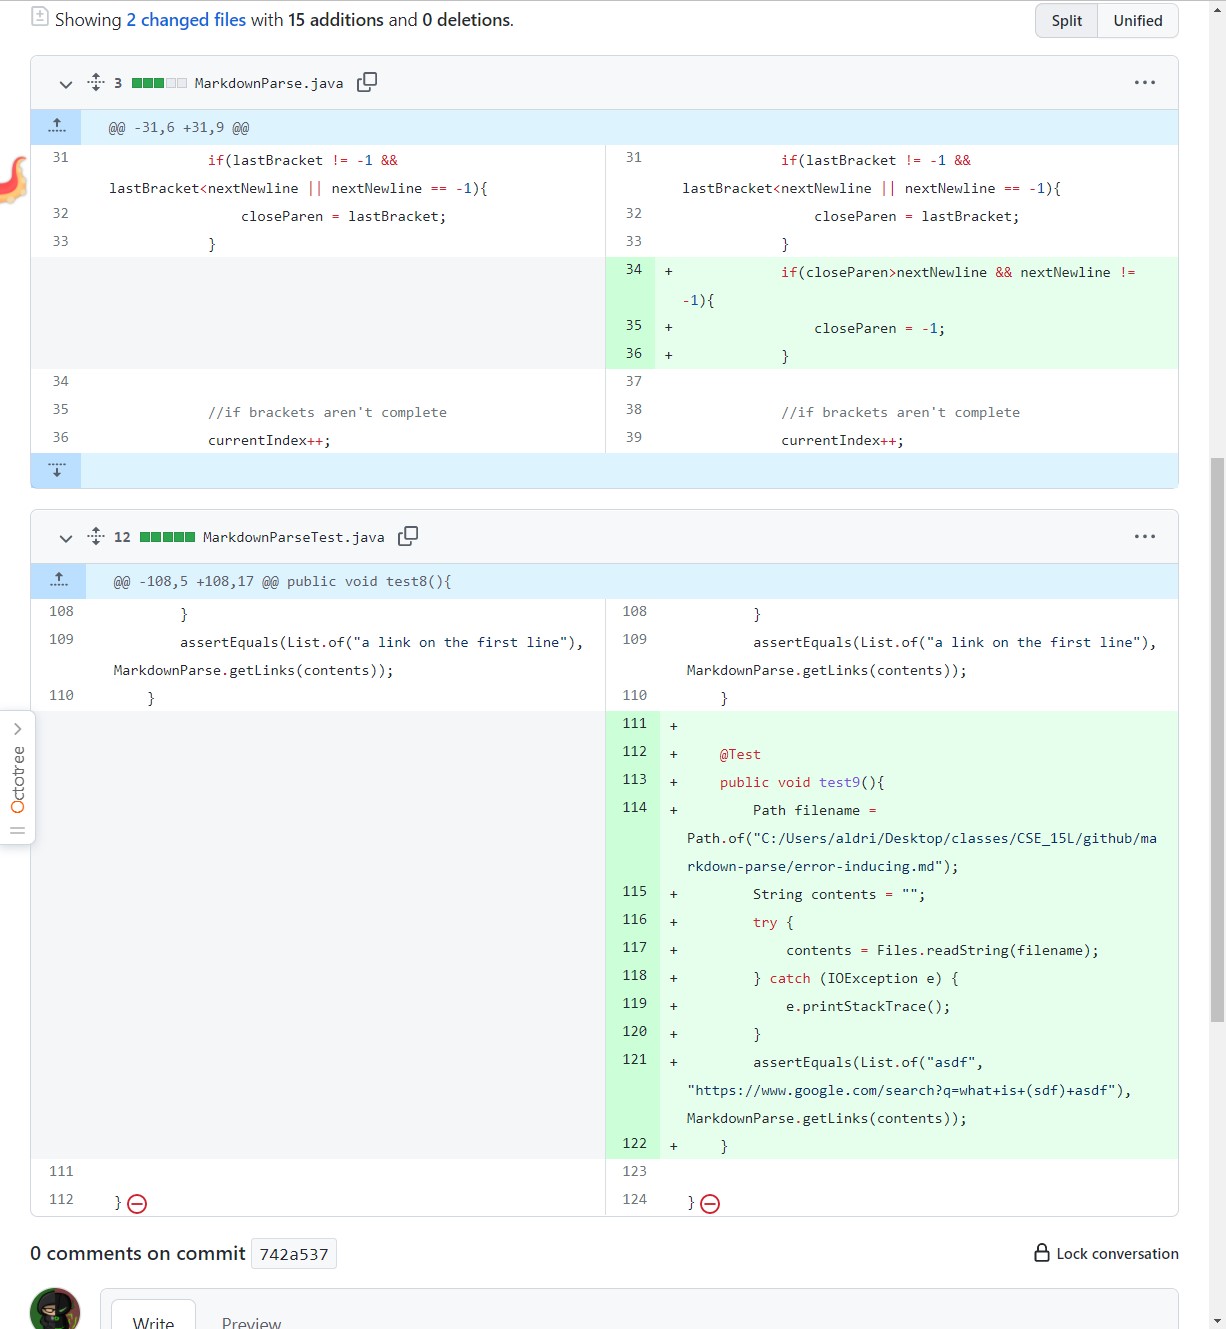Expand diff context above line 31

(56, 126)
